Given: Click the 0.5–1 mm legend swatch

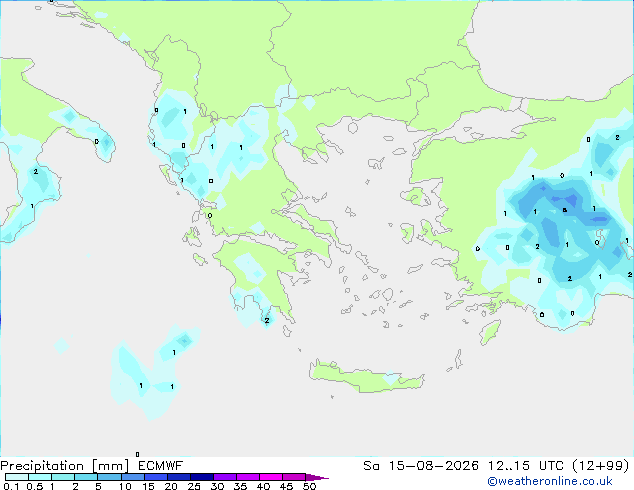Looking at the screenshot, I should pos(40,477).
